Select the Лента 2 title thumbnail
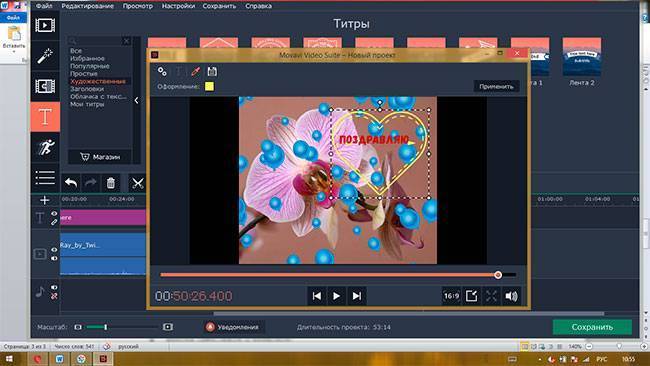This screenshot has height=366, width=650. (582, 57)
